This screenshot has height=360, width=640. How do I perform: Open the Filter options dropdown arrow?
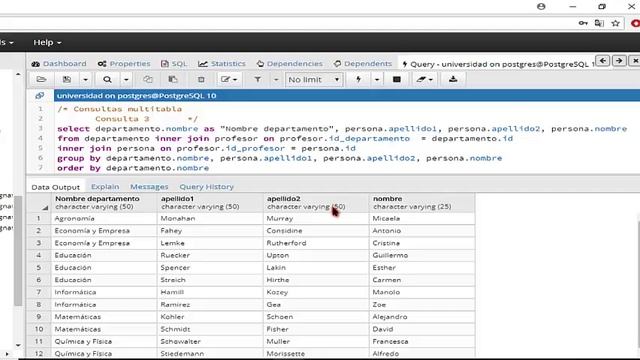276,80
